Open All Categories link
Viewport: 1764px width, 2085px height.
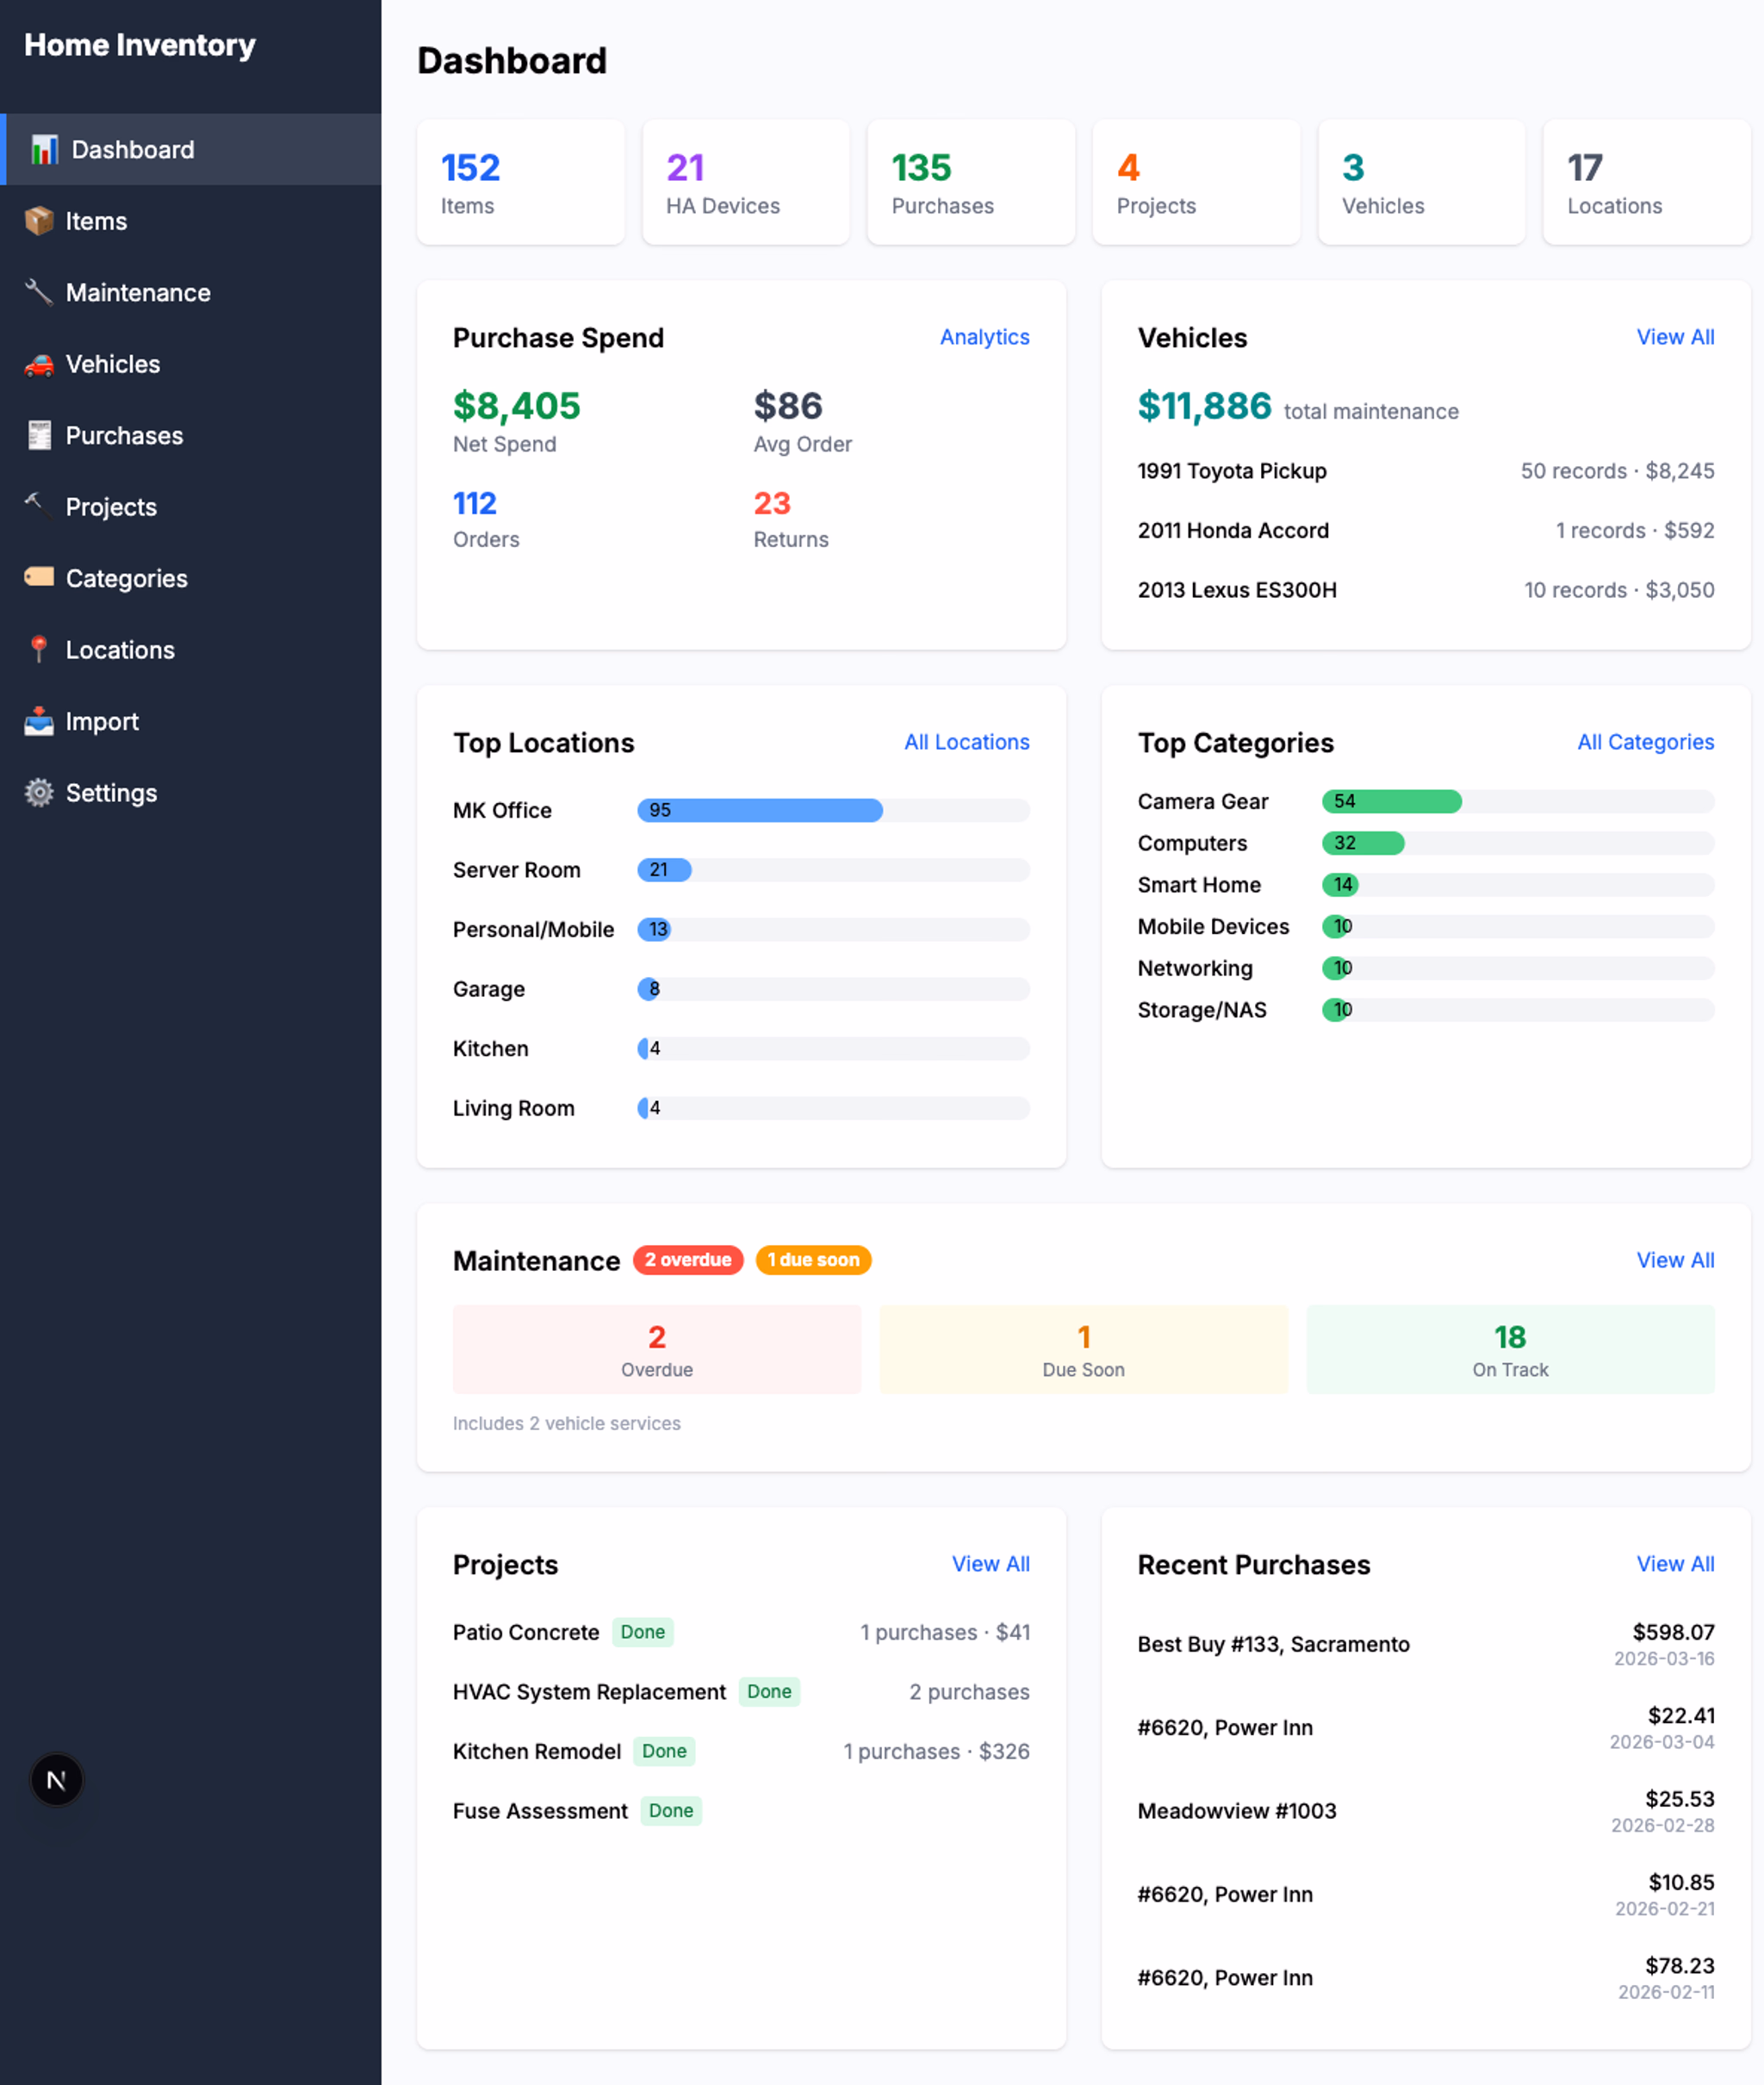pos(1645,742)
